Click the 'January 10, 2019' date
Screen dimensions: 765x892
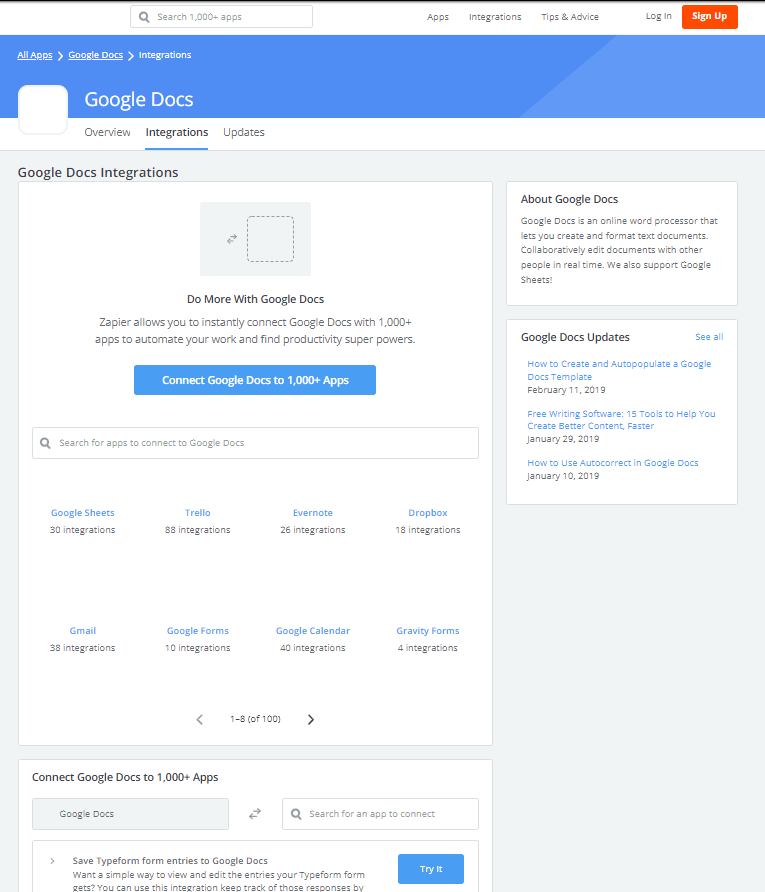[563, 476]
